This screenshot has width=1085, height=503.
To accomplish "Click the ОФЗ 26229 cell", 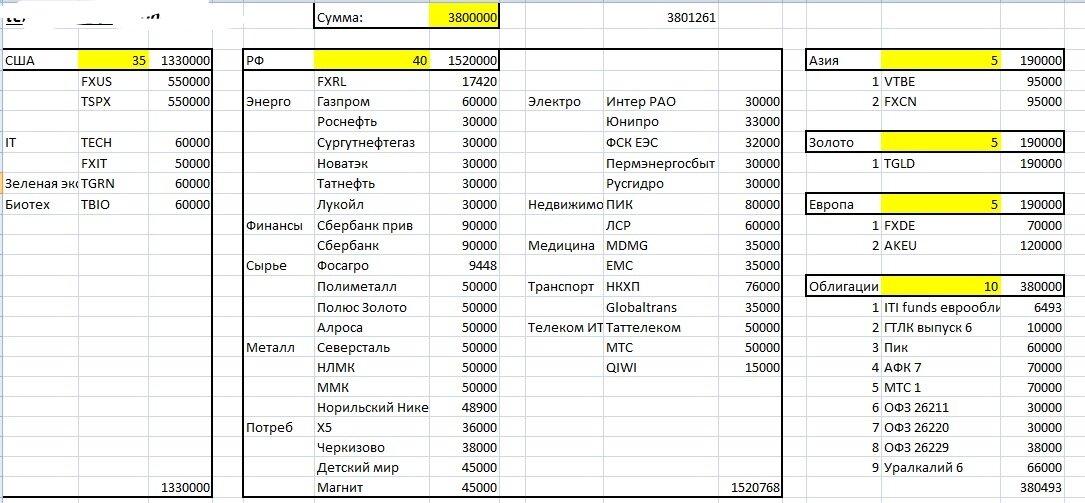I will pos(941,448).
